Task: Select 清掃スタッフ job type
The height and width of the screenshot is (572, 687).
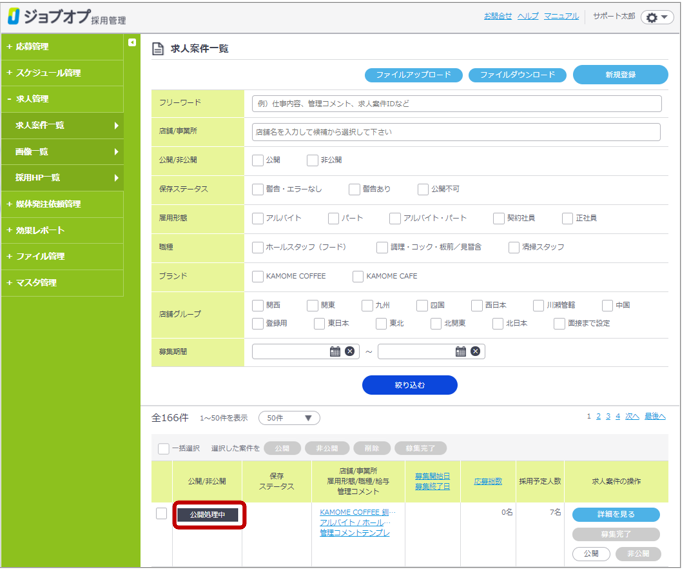Action: (513, 247)
